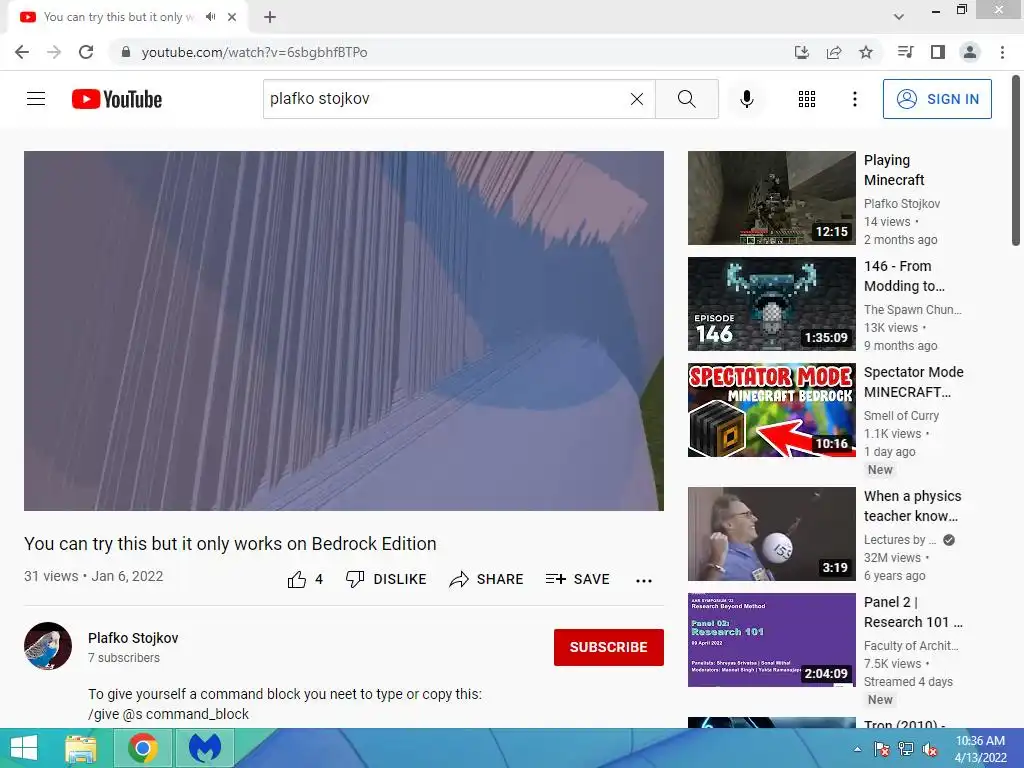1024x768 pixels.
Task: Open the tab search dropdown chevron
Action: click(x=899, y=17)
